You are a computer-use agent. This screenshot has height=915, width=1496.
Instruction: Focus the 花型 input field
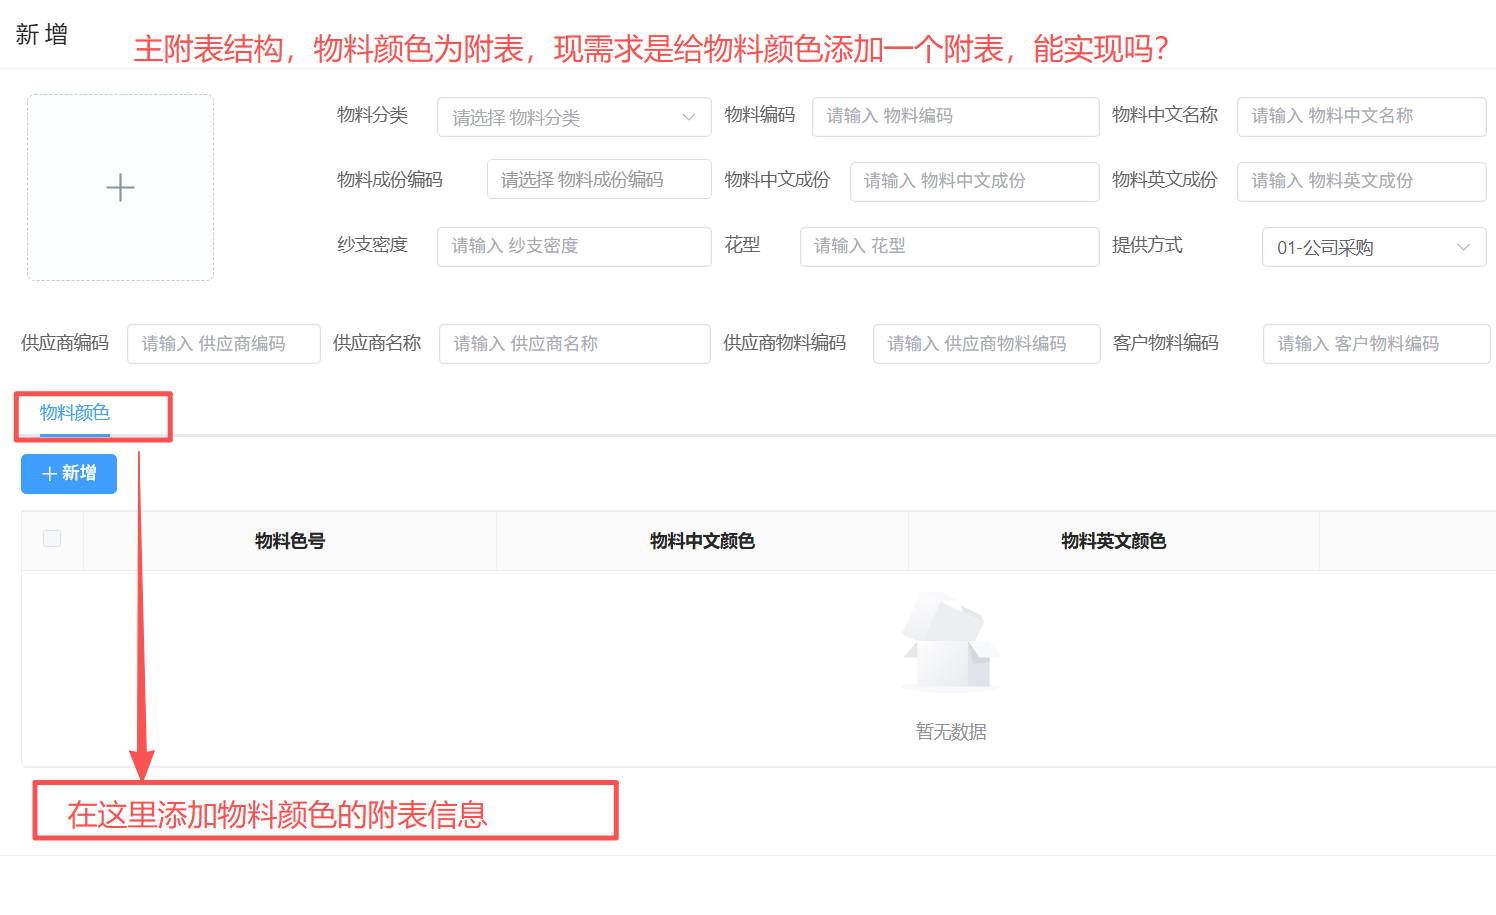(x=948, y=246)
